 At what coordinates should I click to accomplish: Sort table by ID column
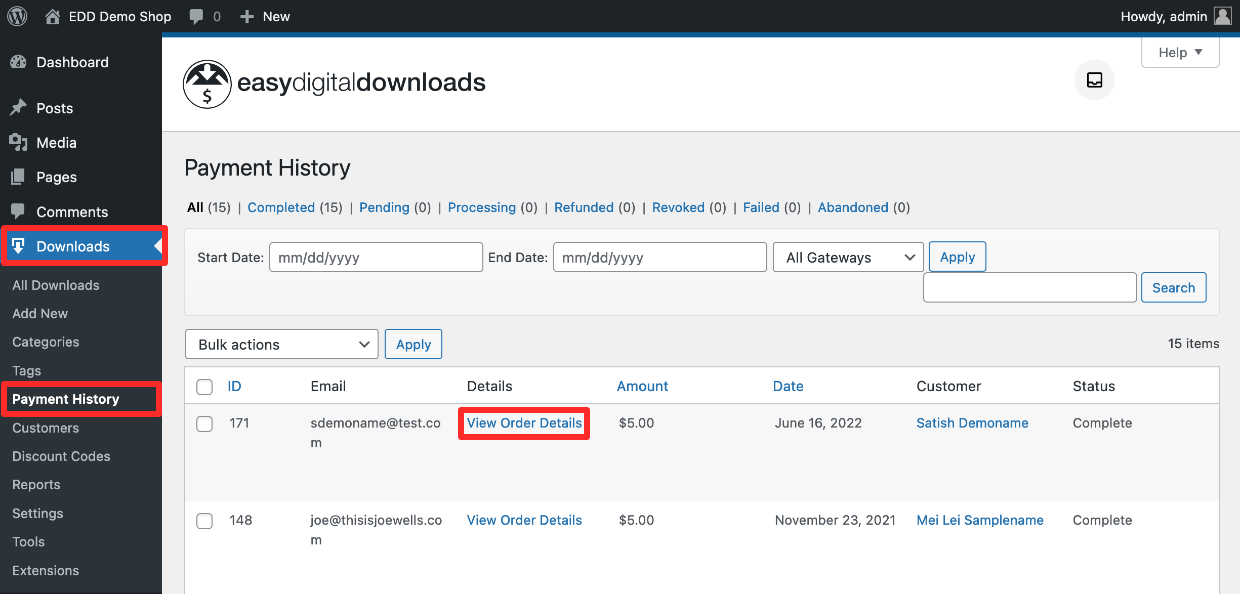coord(235,386)
